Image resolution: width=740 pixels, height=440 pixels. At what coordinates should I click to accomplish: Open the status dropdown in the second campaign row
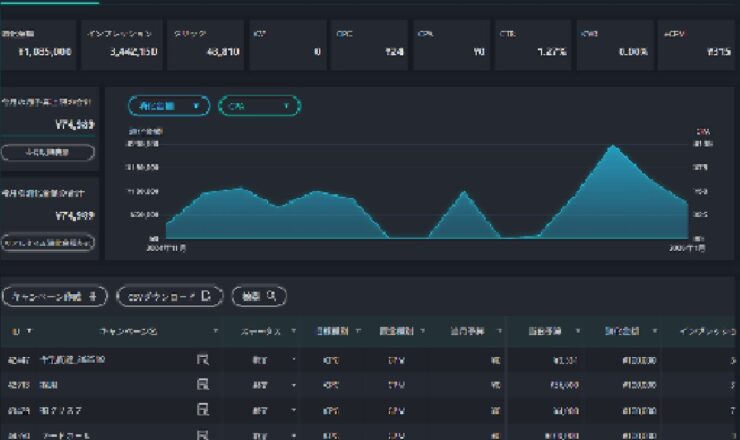[294, 384]
